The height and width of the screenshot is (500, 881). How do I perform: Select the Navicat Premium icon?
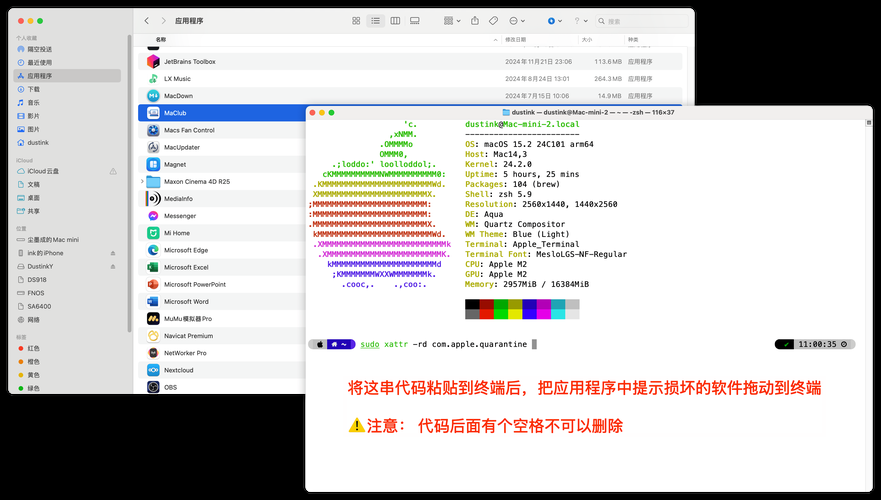pos(153,336)
